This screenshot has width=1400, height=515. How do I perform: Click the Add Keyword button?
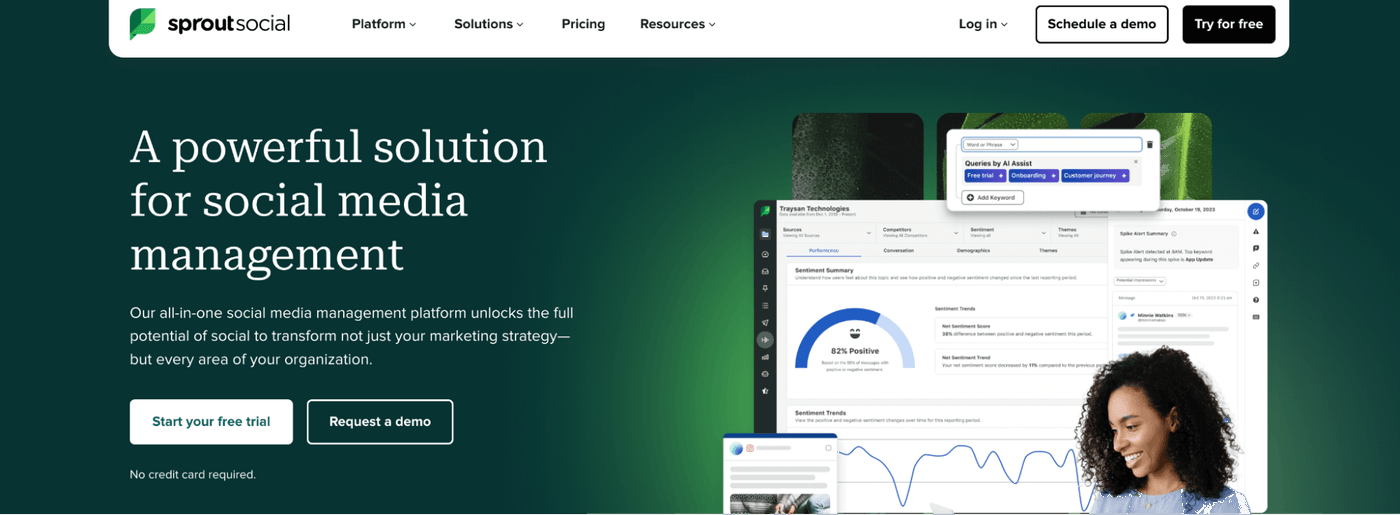(993, 198)
